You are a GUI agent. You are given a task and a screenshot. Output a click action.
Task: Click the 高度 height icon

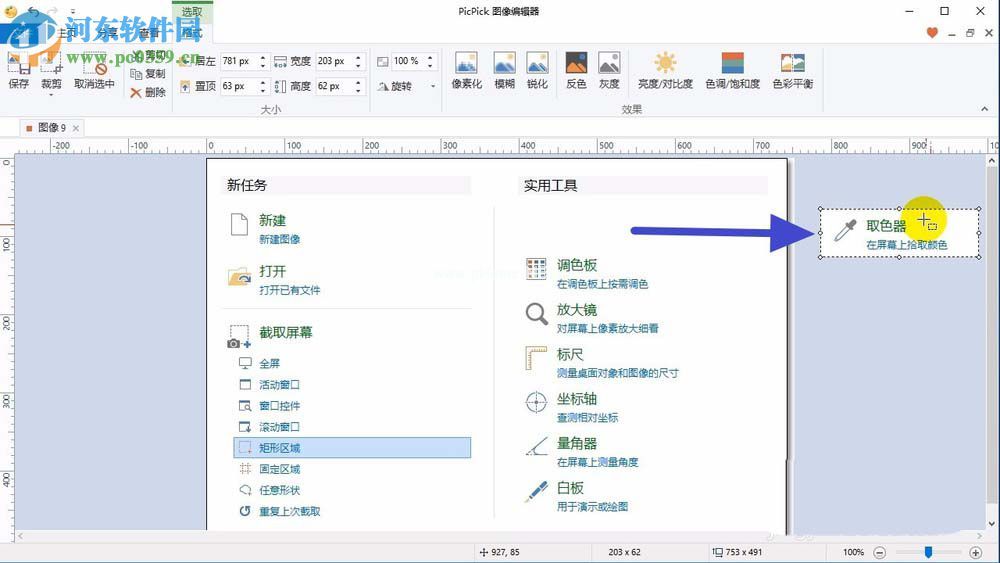pos(280,86)
